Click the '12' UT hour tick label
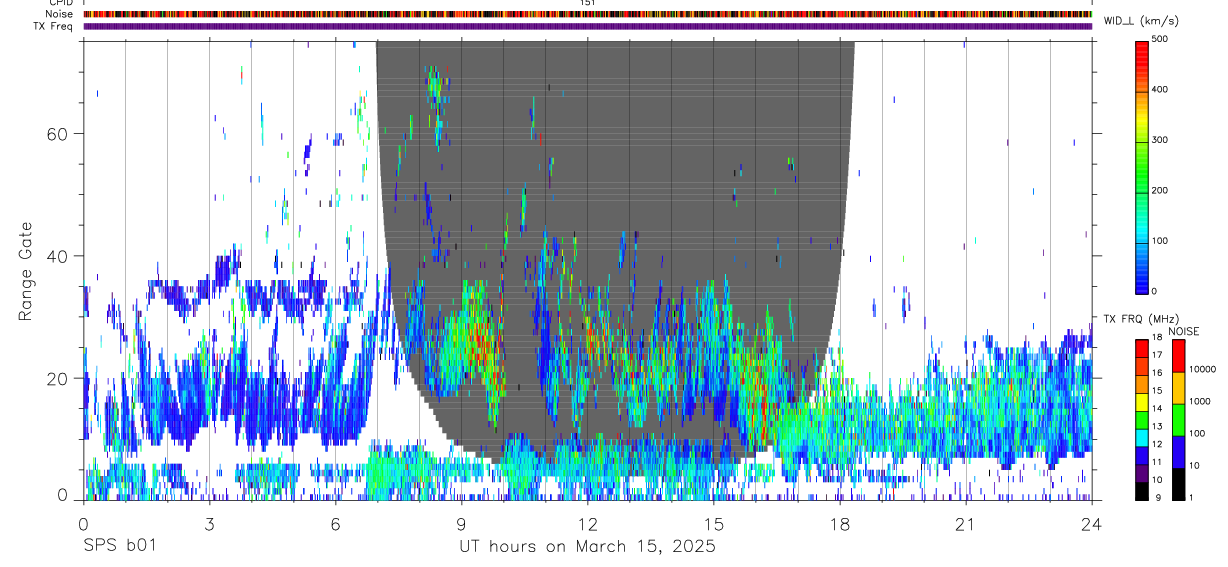Image resolution: width=1228 pixels, height=567 pixels. point(587,524)
